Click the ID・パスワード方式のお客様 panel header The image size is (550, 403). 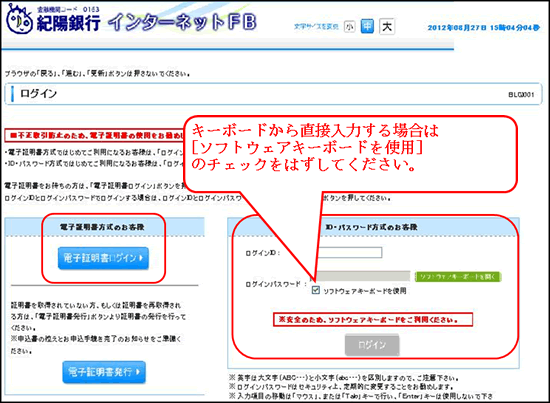[x=371, y=227]
